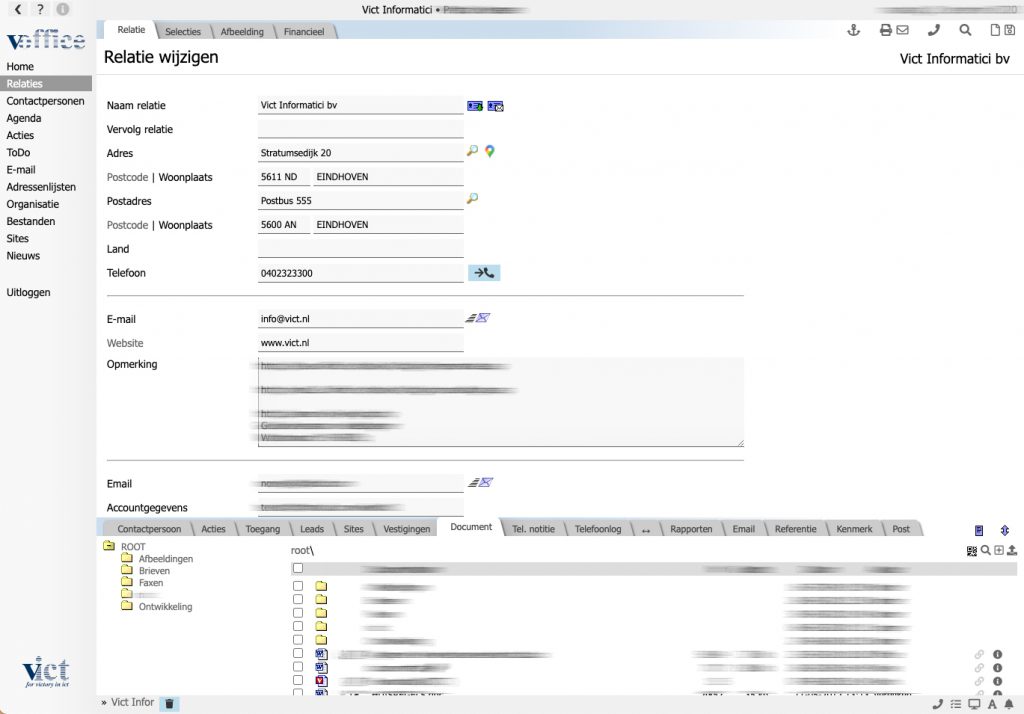1024x714 pixels.
Task: Open Organisatie in the sidebar
Action: [x=33, y=204]
